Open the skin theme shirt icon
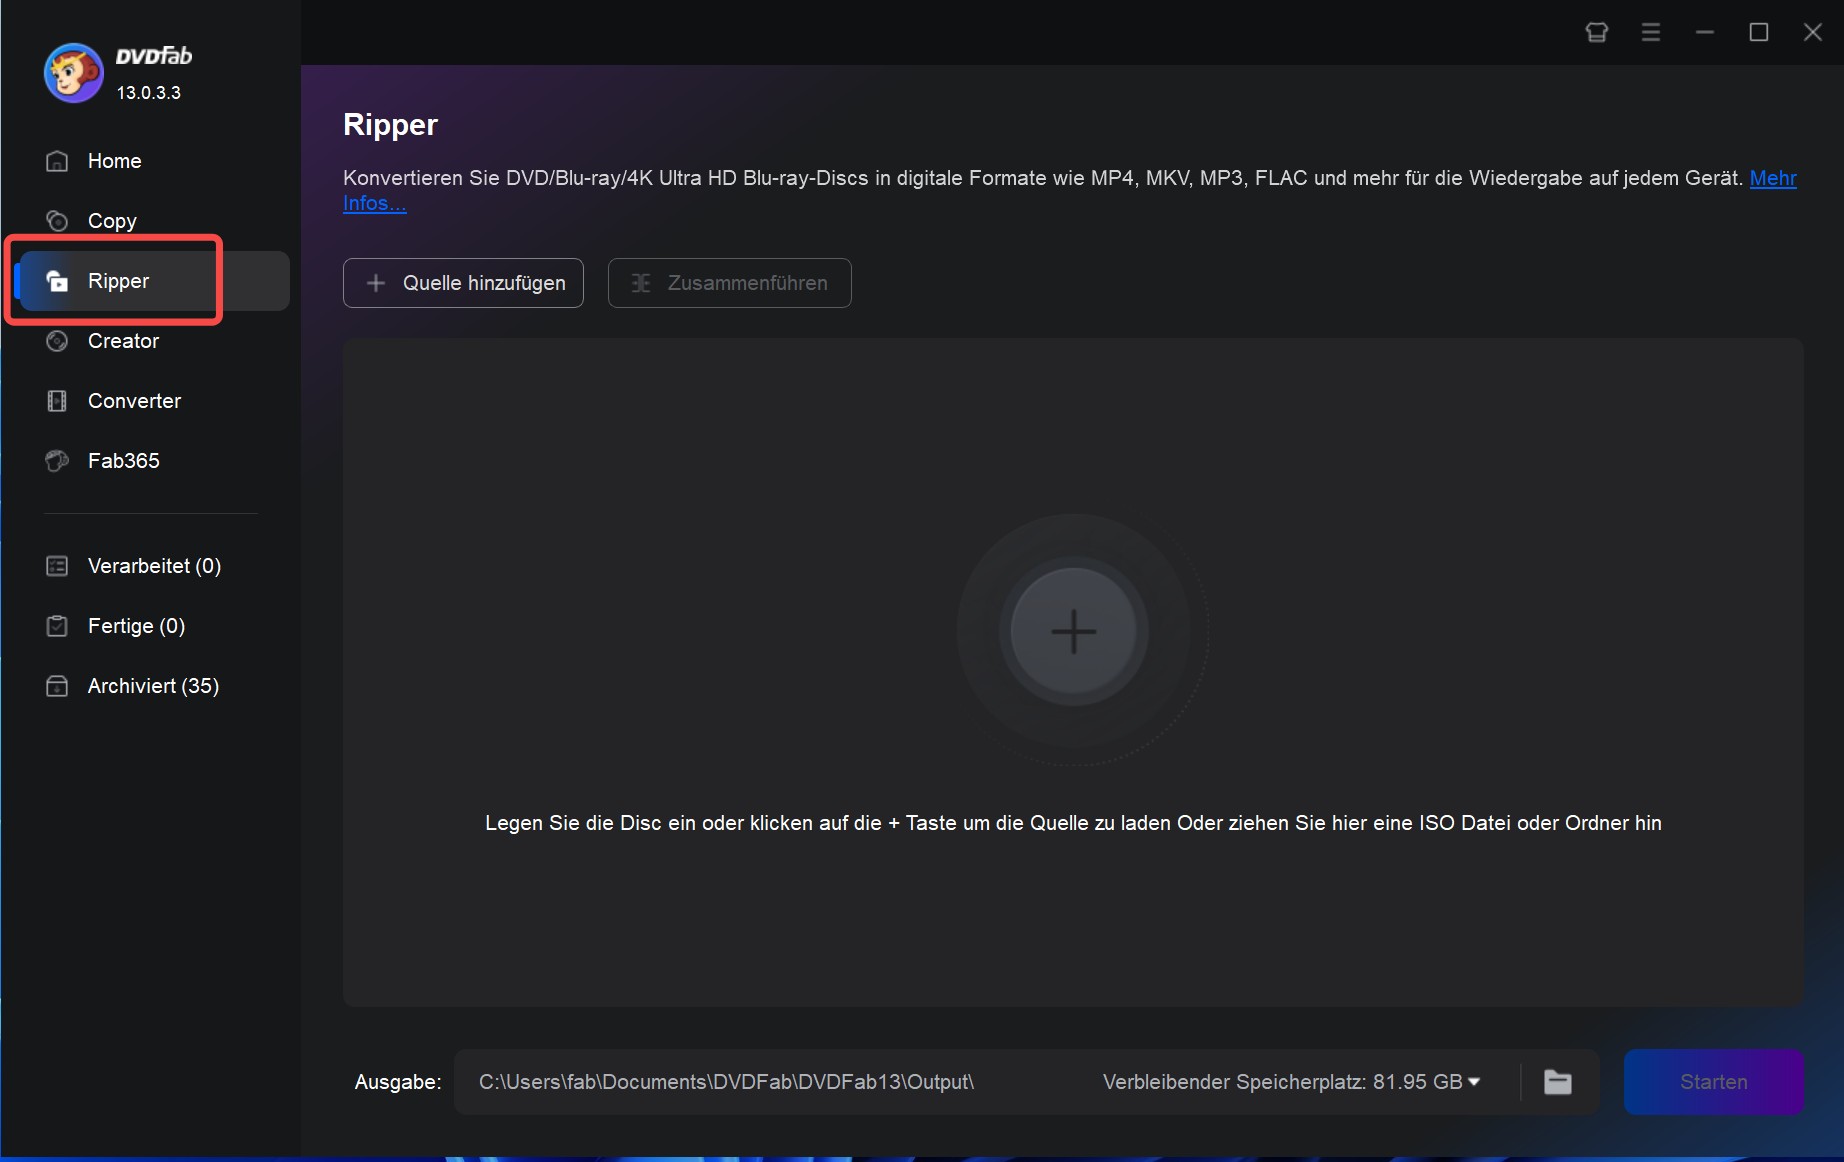1844x1162 pixels. pyautogui.click(x=1597, y=33)
